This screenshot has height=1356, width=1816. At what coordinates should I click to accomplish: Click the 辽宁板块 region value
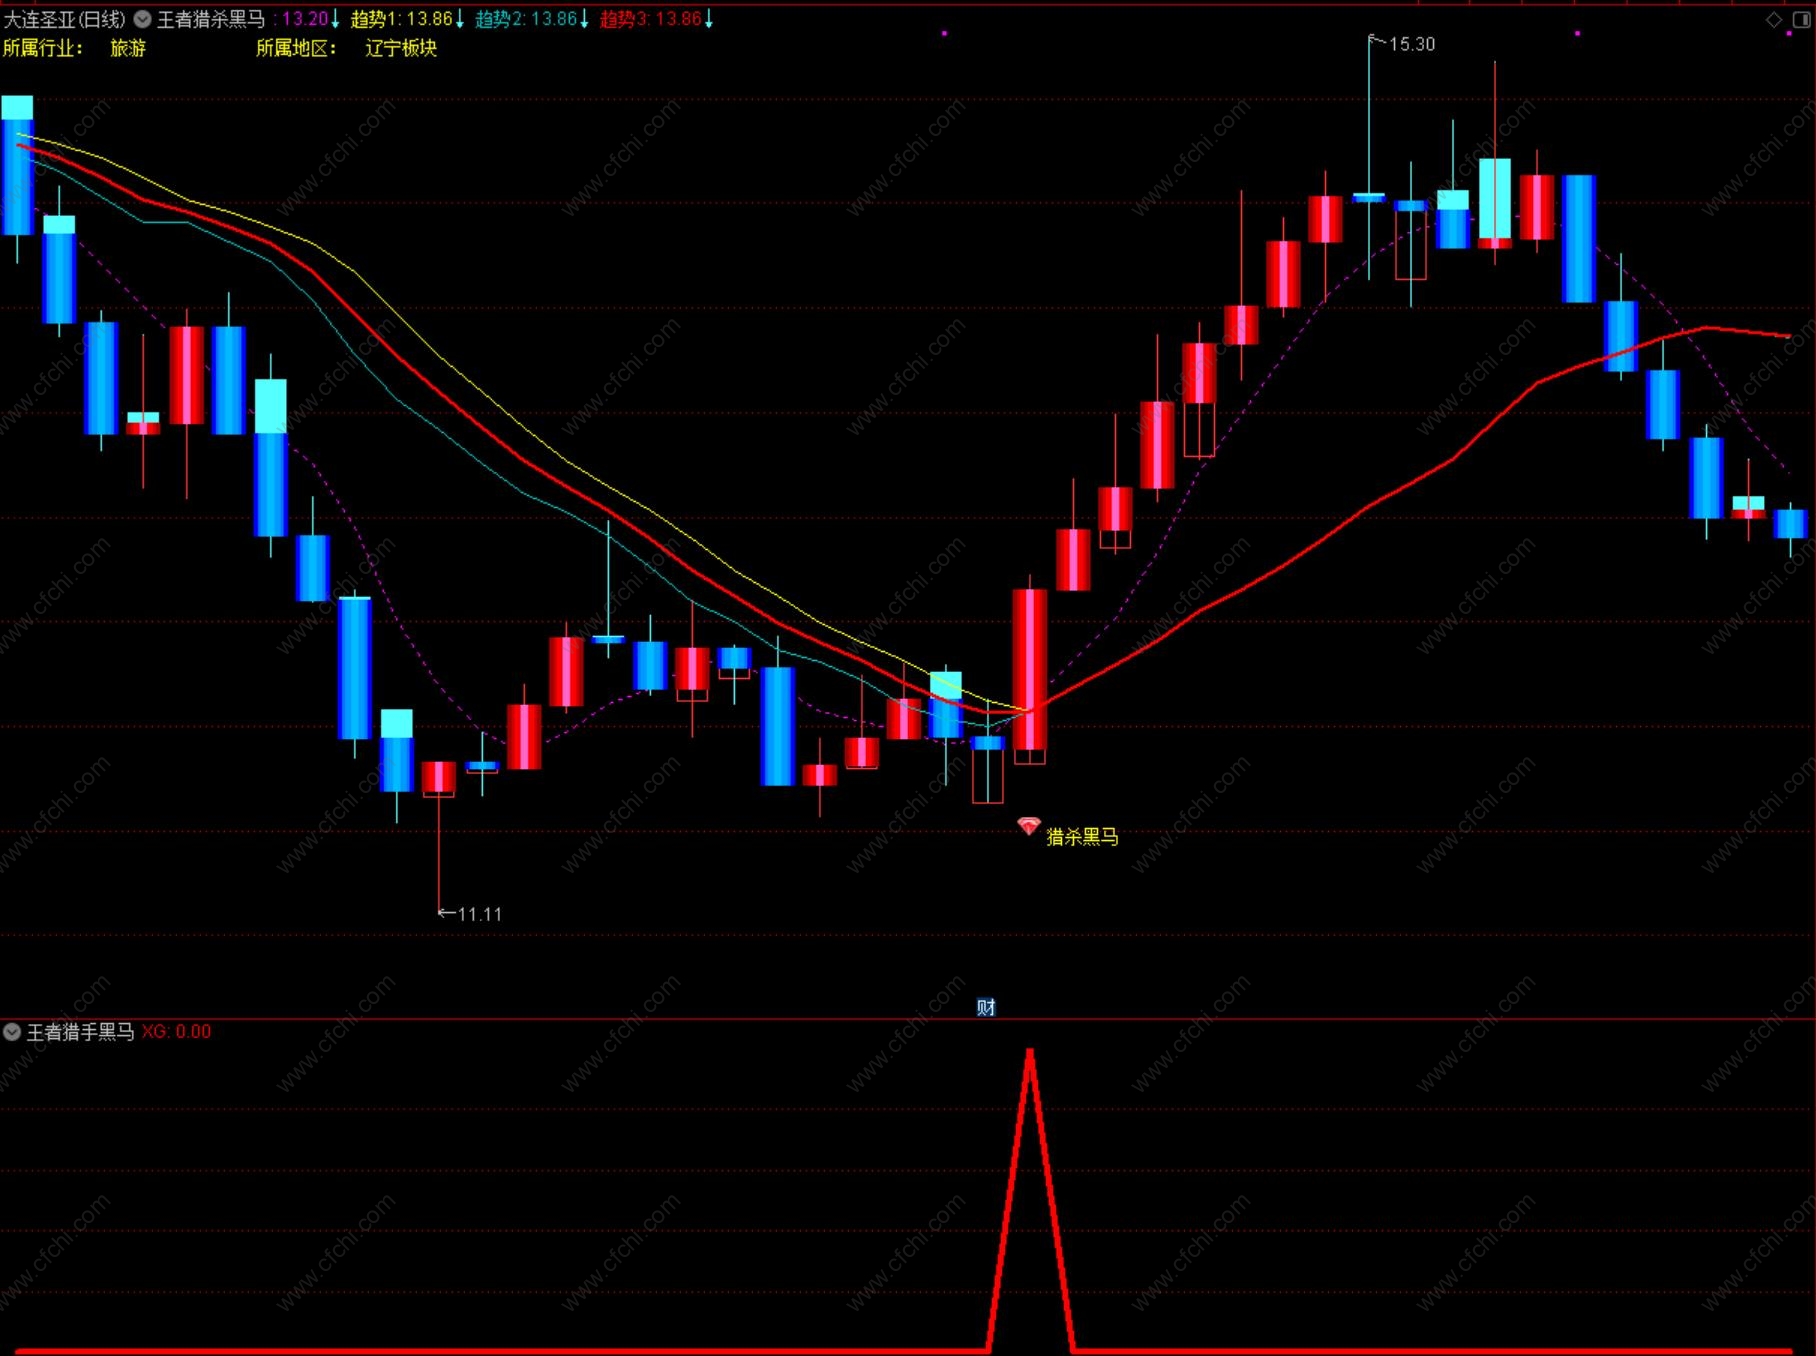coord(401,48)
